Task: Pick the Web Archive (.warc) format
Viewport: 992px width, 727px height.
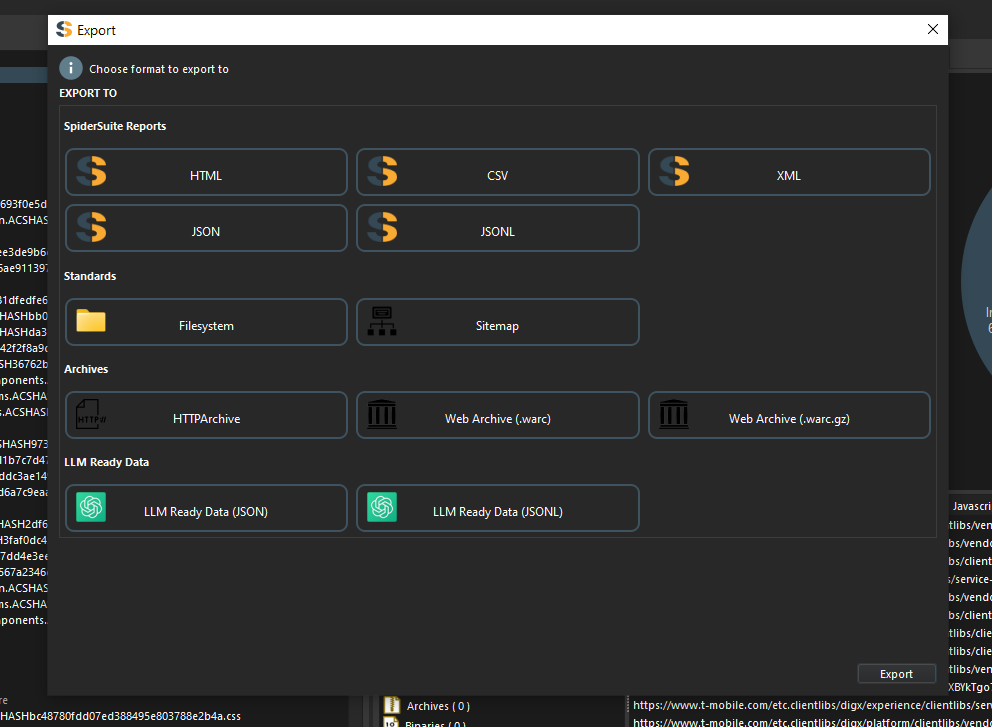Action: point(498,415)
